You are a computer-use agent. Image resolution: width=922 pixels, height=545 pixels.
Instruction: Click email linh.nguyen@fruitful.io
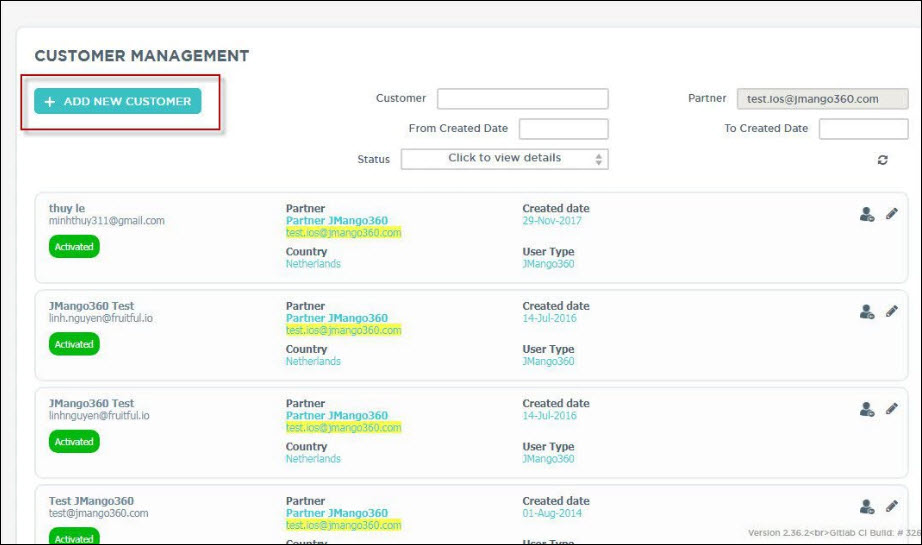(x=101, y=318)
